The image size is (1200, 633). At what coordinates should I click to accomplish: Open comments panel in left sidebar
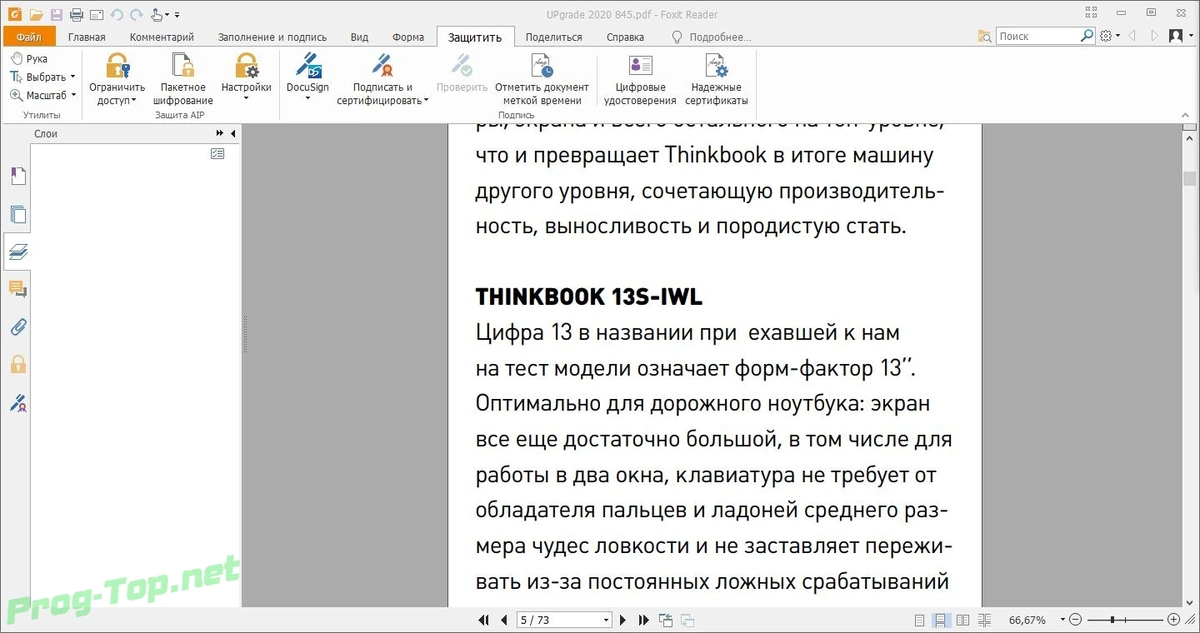(x=18, y=289)
